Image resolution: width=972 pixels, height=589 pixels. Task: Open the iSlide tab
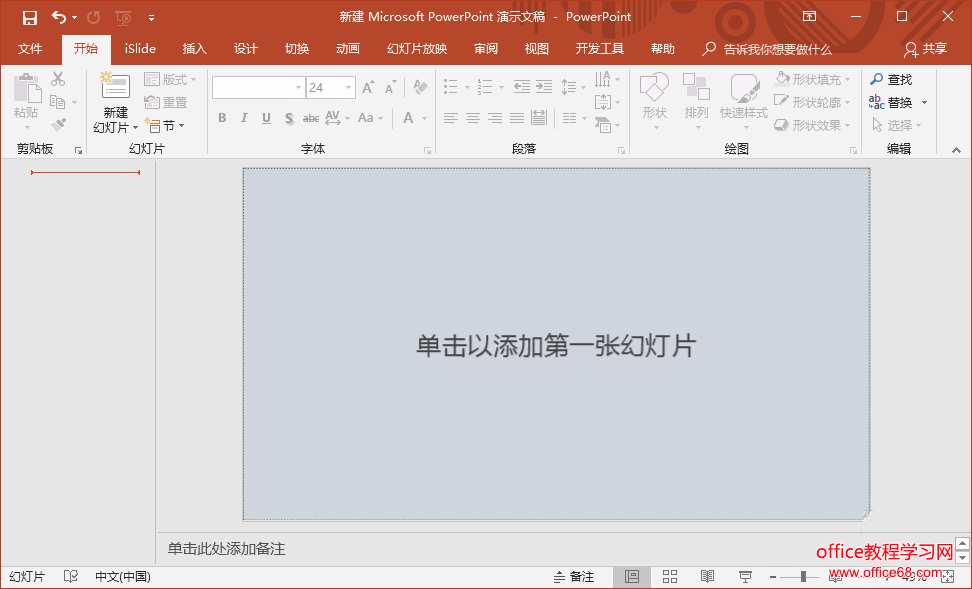[140, 49]
